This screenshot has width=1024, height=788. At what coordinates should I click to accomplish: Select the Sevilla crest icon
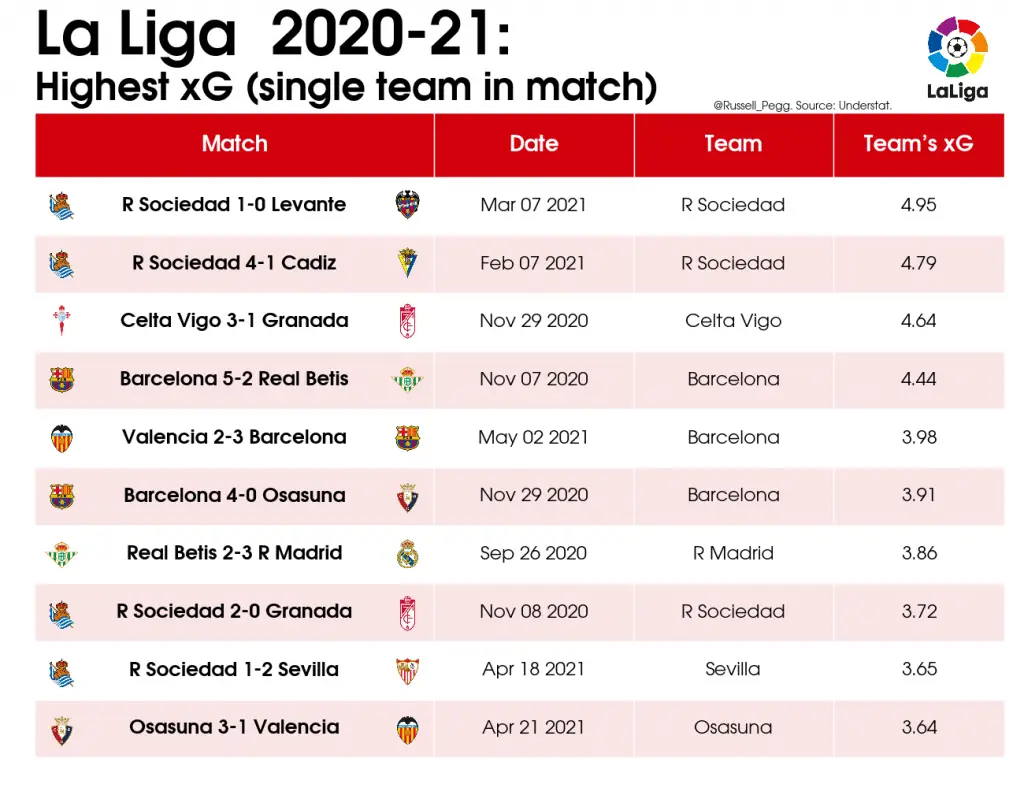pos(408,670)
